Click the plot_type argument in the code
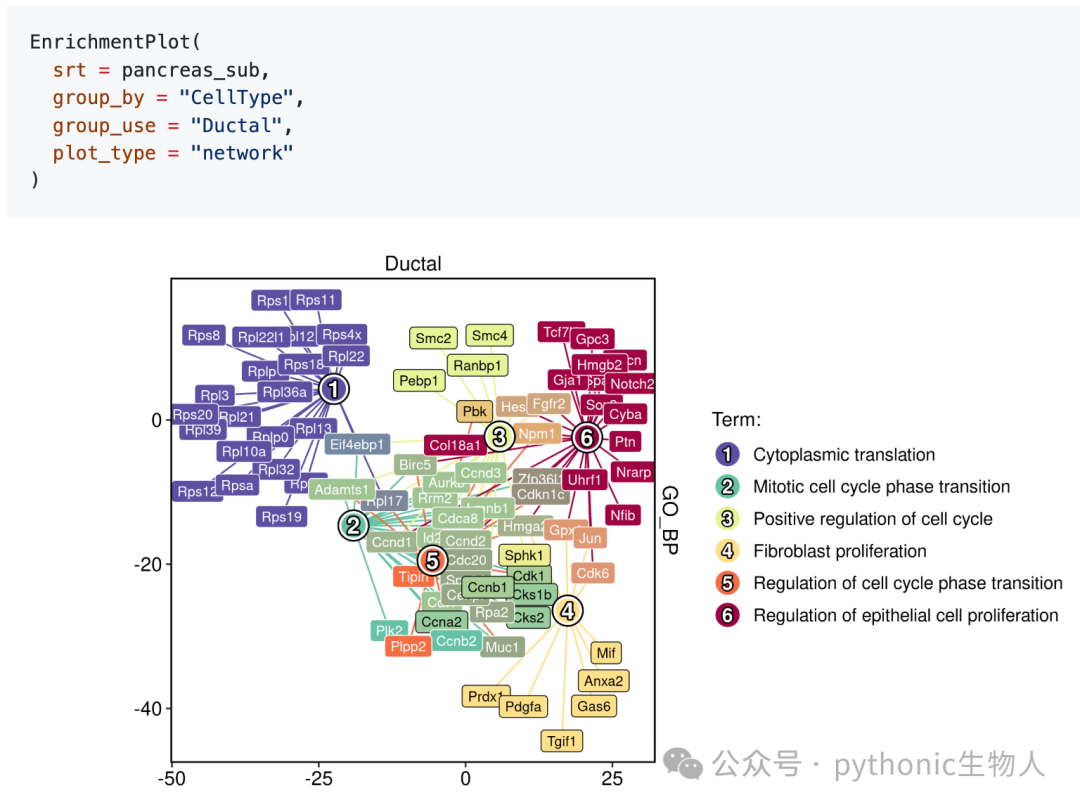This screenshot has height=807, width=1080. [104, 153]
